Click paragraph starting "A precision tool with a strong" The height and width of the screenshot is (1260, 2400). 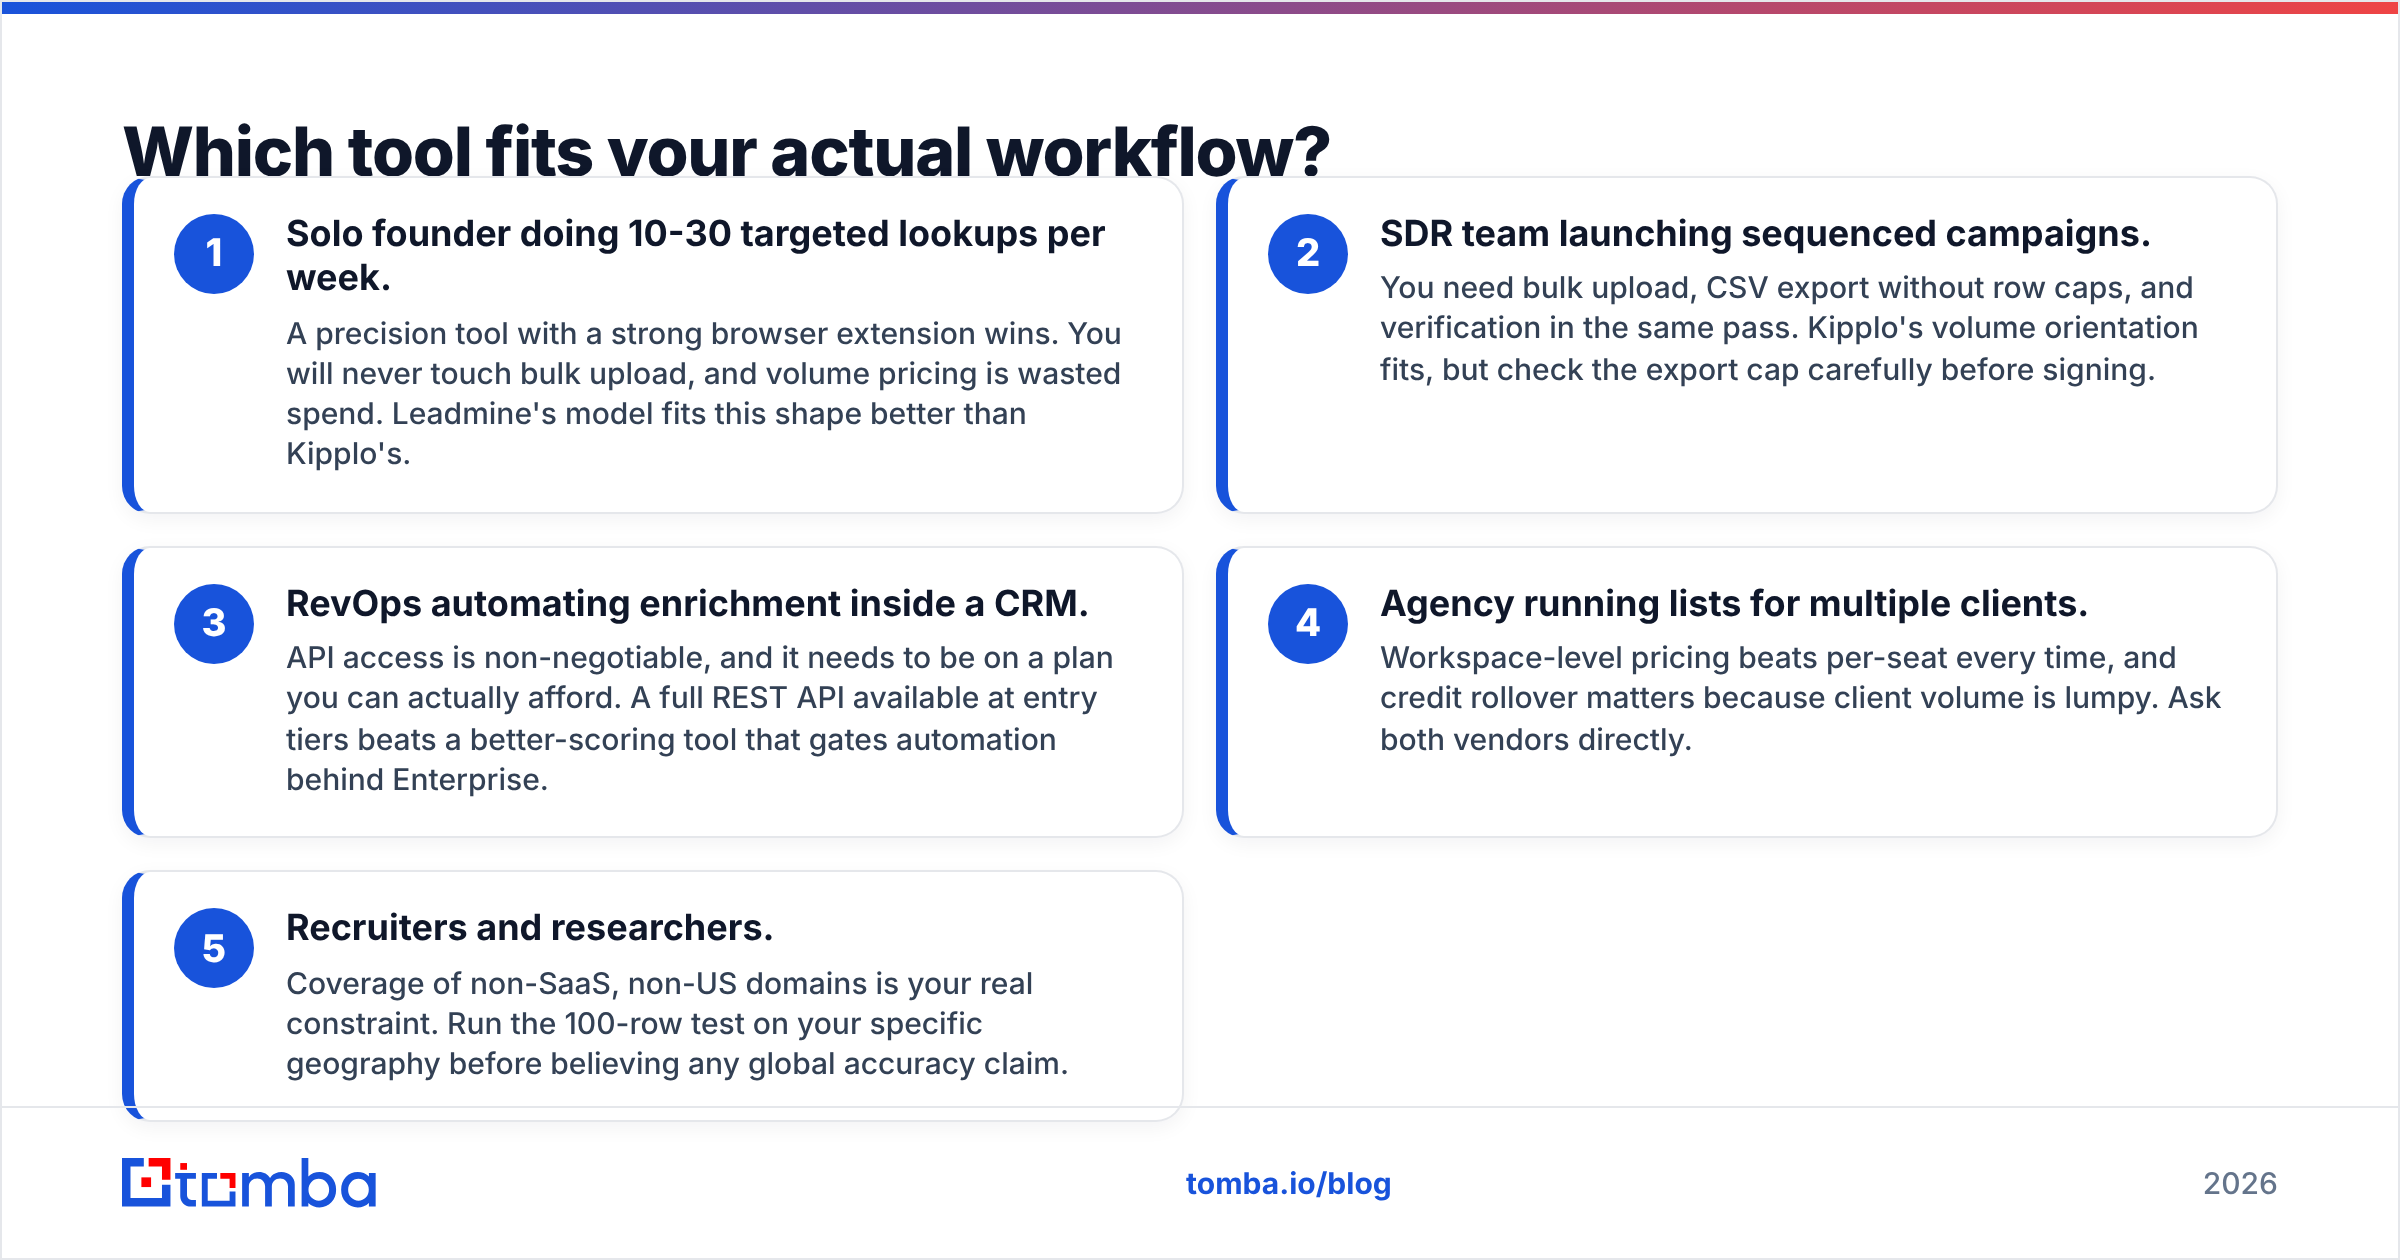tap(704, 393)
